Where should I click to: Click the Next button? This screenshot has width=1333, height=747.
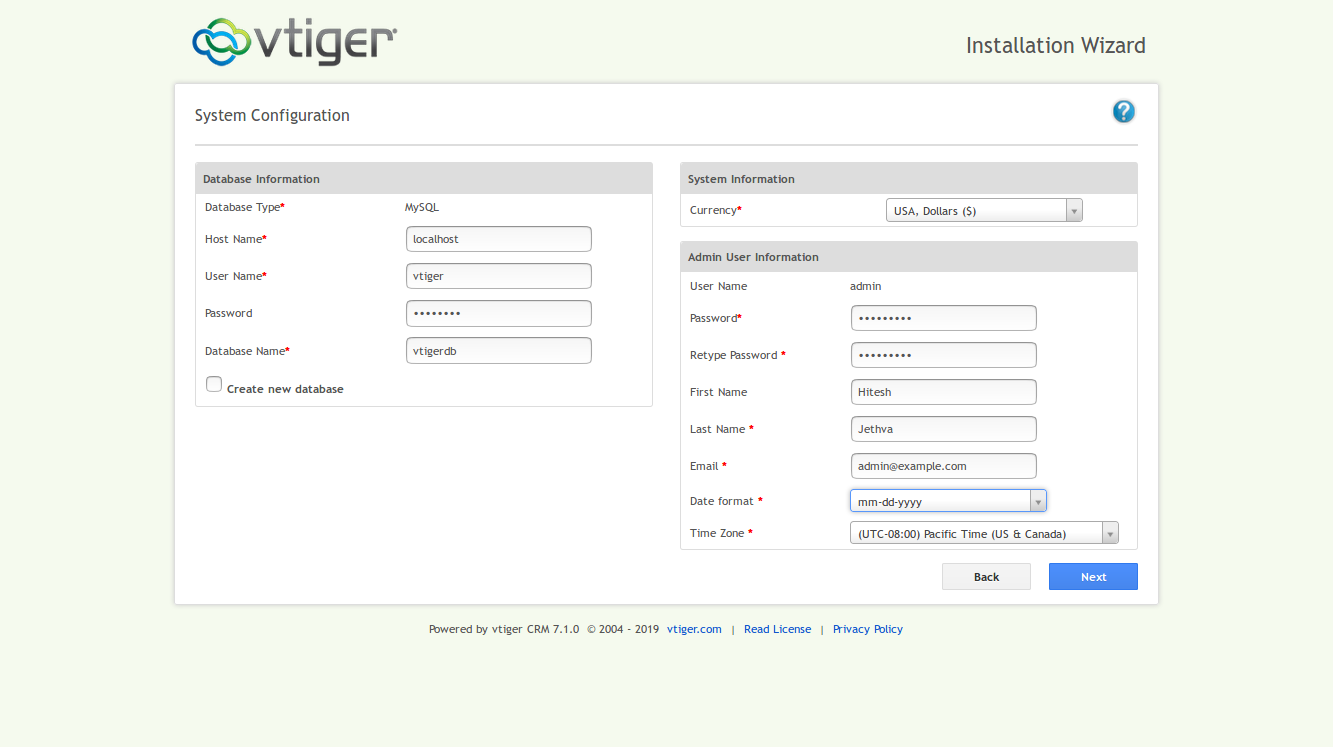click(x=1093, y=577)
